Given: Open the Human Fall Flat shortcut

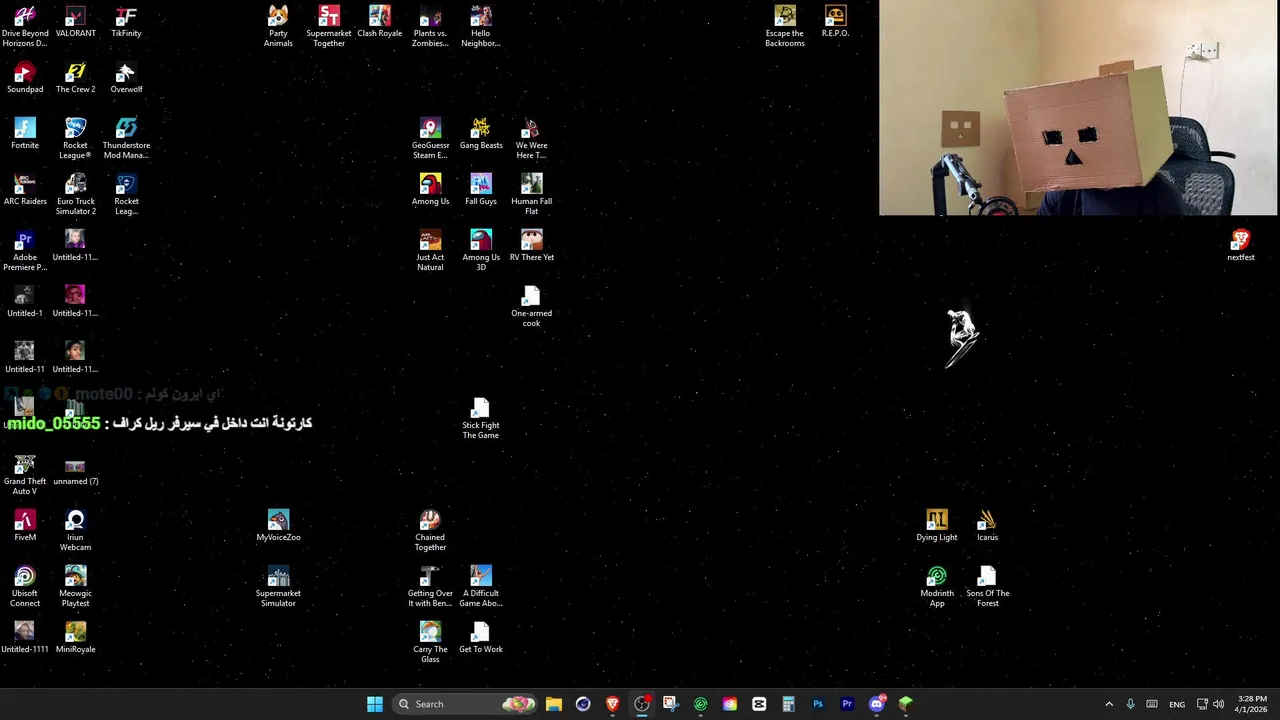Looking at the screenshot, I should [531, 194].
